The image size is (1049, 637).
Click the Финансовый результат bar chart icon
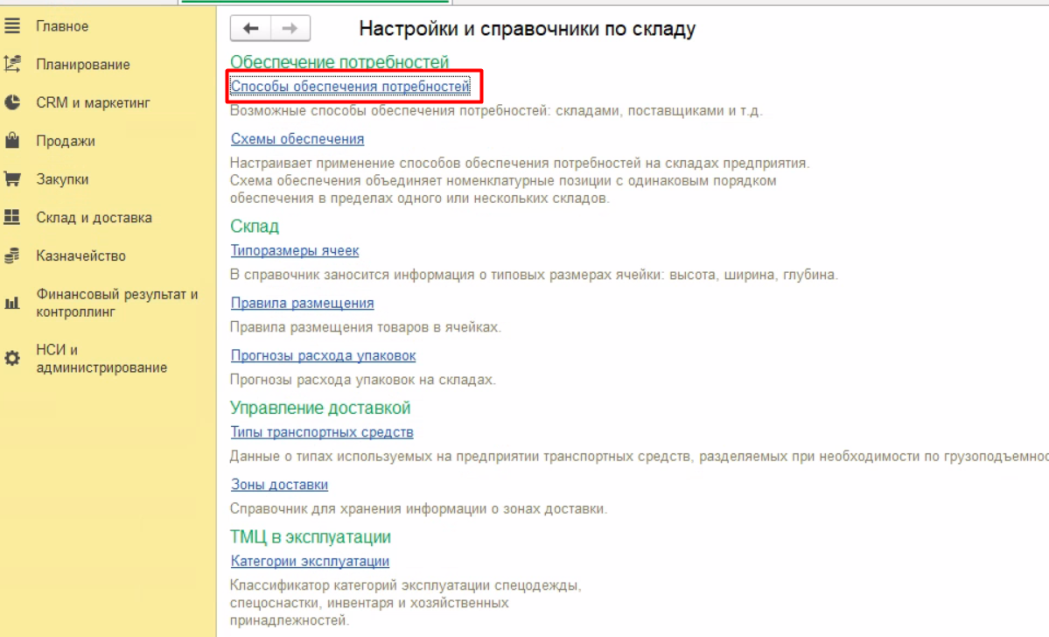tap(13, 302)
